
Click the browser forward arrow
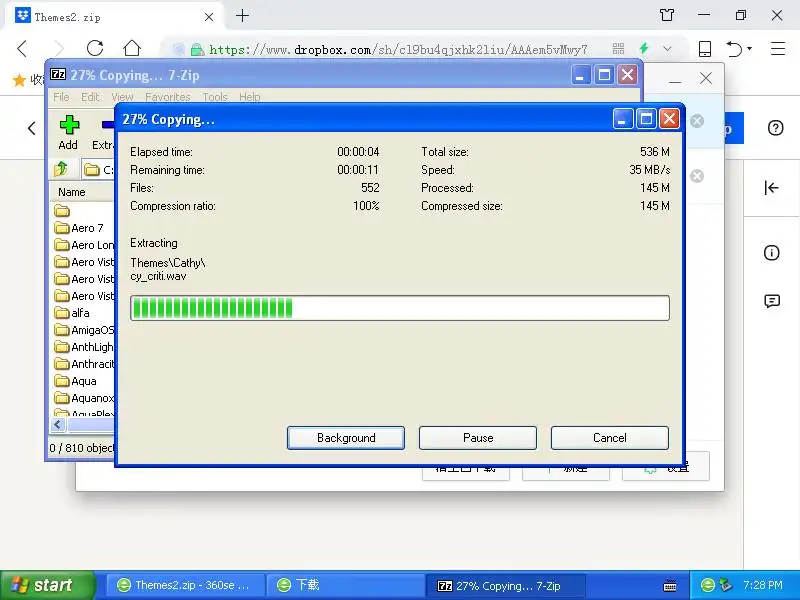click(x=59, y=48)
